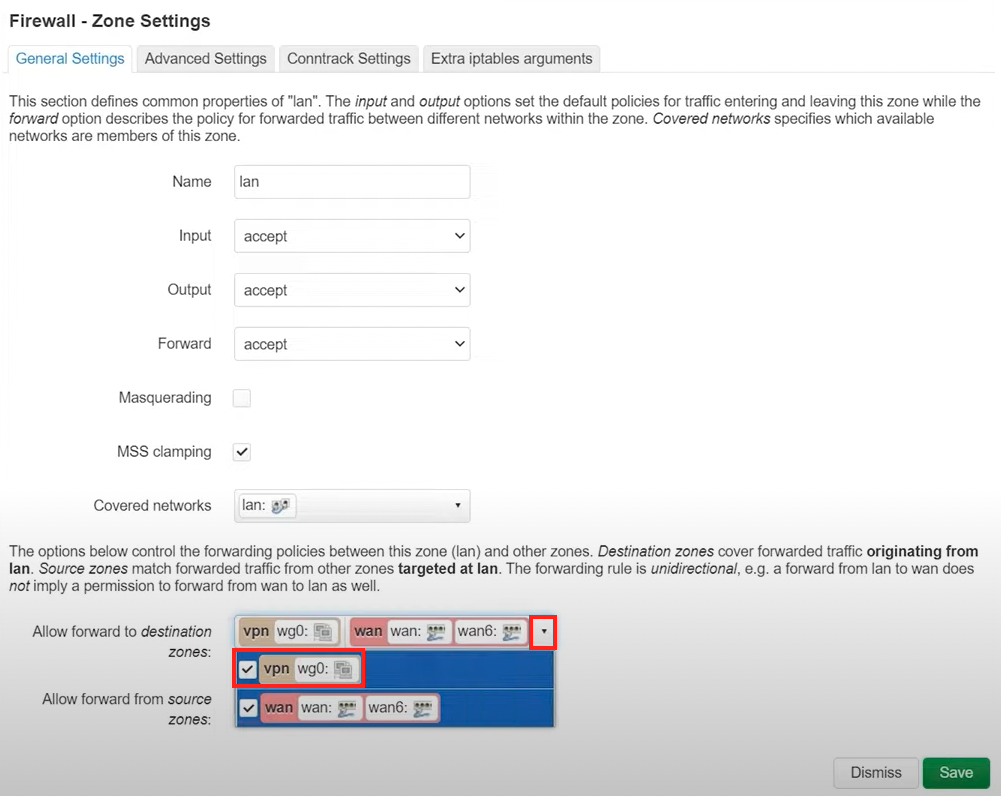Open the Conntrack Settings tab
The width and height of the screenshot is (1001, 796).
point(348,58)
